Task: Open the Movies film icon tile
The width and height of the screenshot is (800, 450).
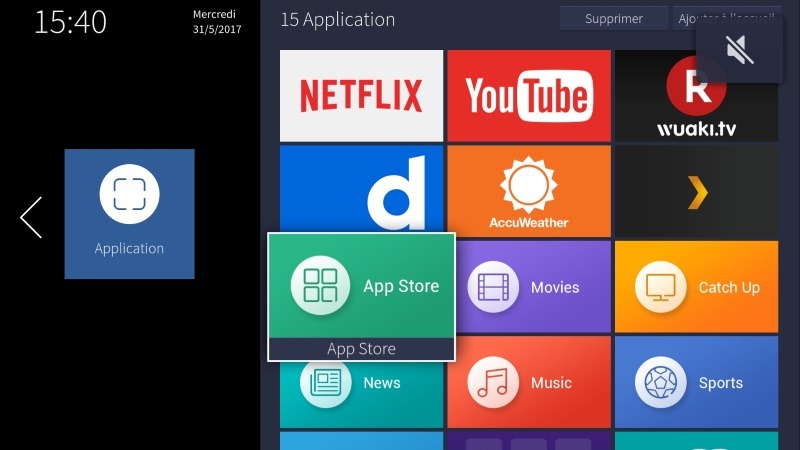Action: (528, 287)
